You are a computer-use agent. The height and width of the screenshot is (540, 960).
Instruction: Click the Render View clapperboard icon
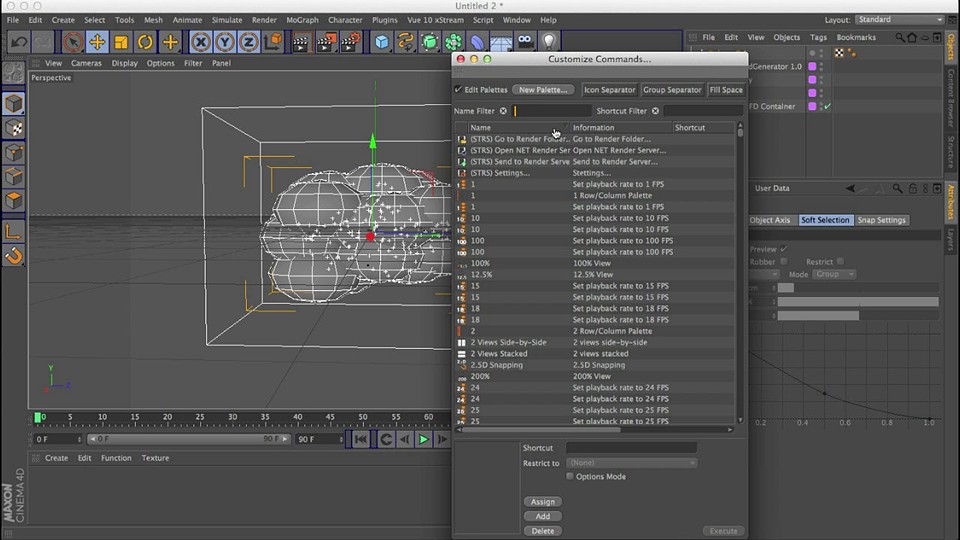click(x=301, y=42)
